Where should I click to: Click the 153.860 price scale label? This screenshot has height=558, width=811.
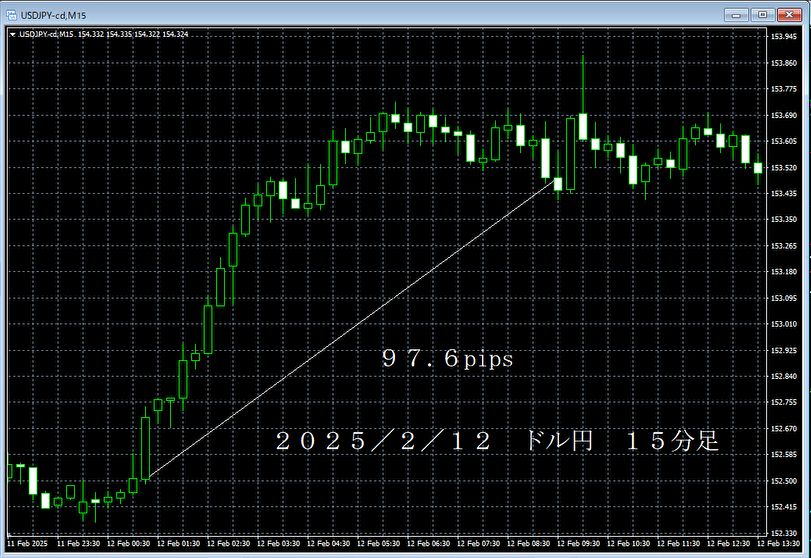[x=784, y=63]
